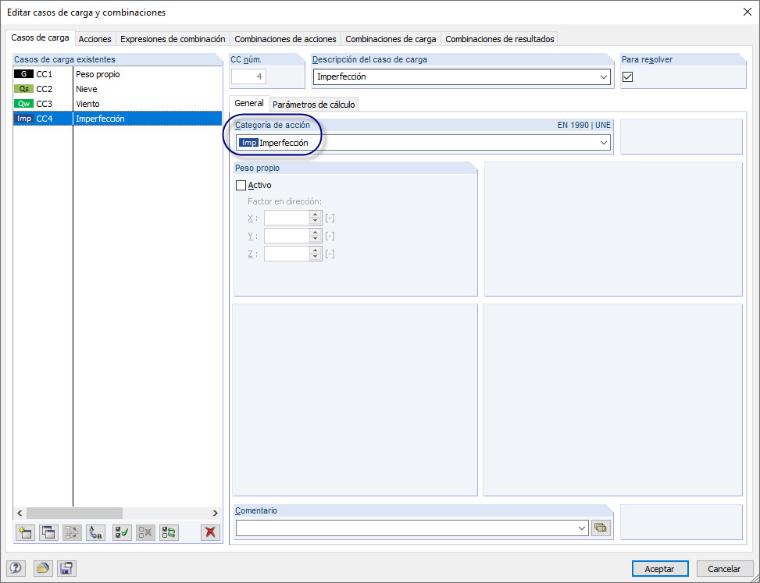The height and width of the screenshot is (583, 760).
Task: Click the Aceptar button
Action: point(660,568)
